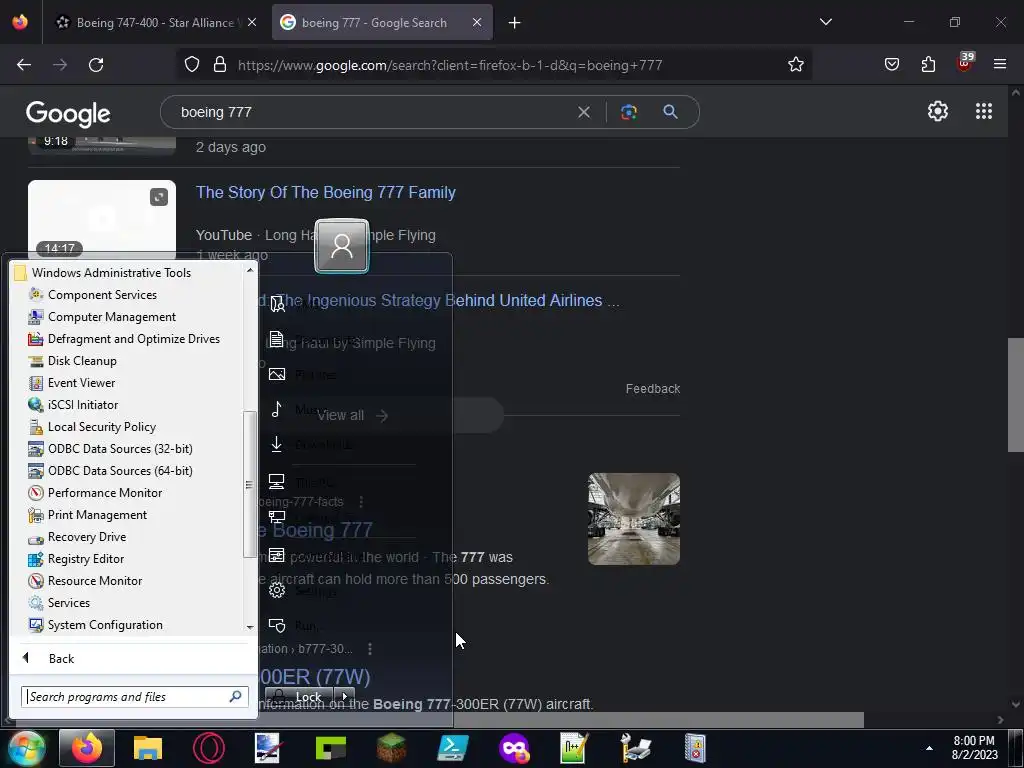The height and width of the screenshot is (768, 1024).
Task: Open the Windows Start orb
Action: pos(26,748)
